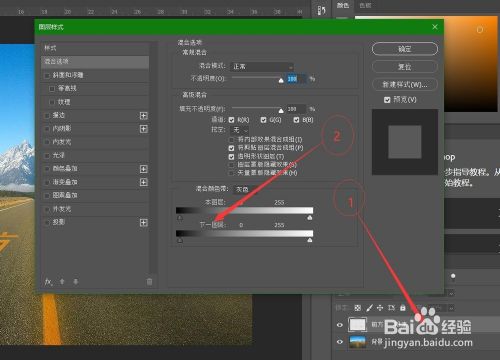Click 本图层 black point slider handle
This screenshot has width=500, height=360.
(x=180, y=218)
